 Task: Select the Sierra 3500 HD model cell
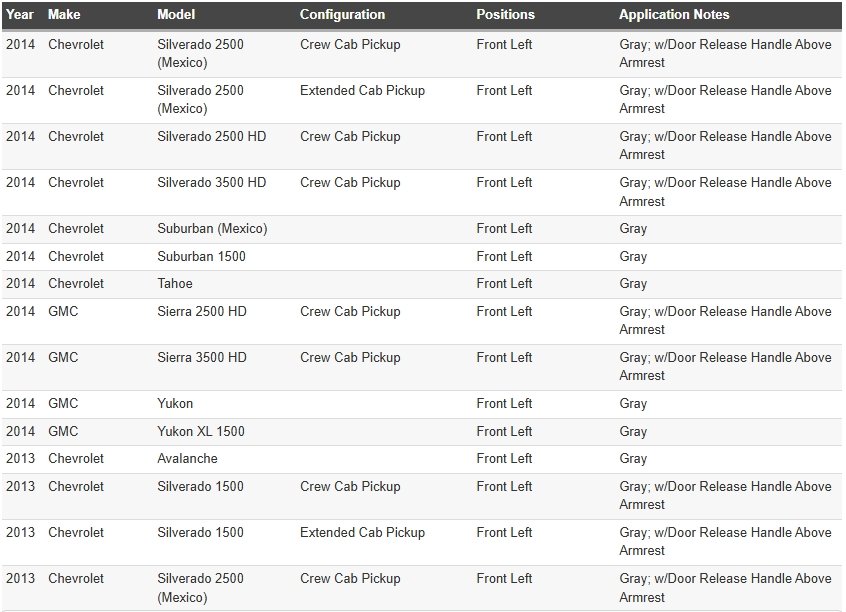202,358
